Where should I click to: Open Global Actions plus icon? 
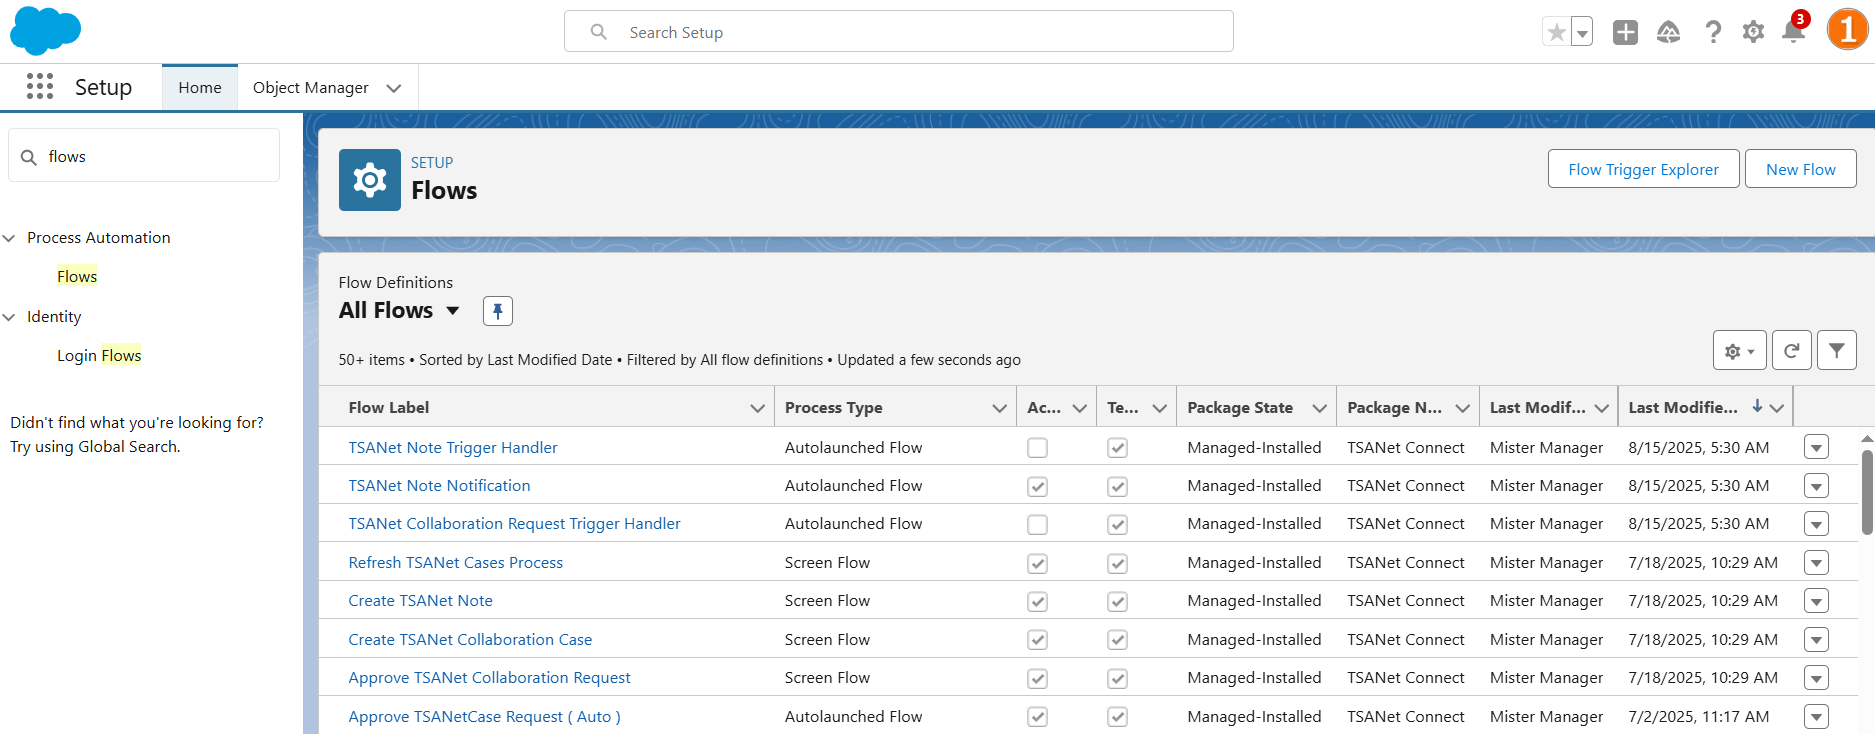click(1625, 32)
